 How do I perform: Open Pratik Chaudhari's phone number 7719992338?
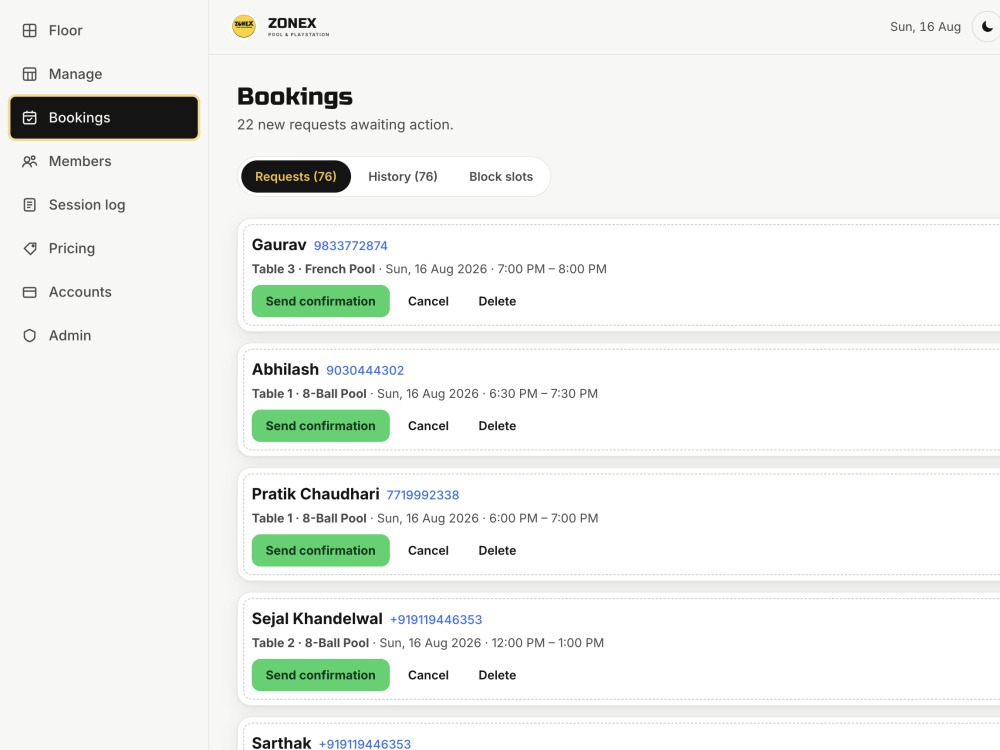(x=422, y=495)
